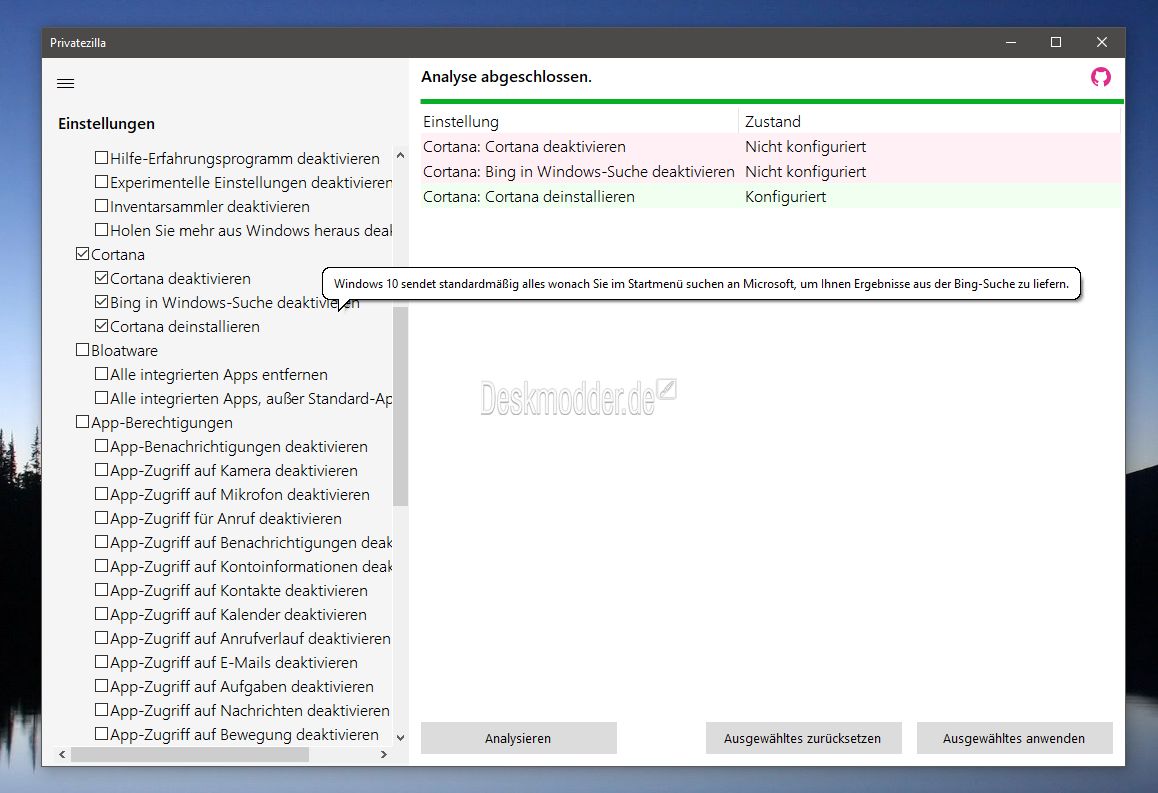The height and width of the screenshot is (793, 1158).
Task: Click the horizontal scrollbar left arrow
Action: [62, 754]
